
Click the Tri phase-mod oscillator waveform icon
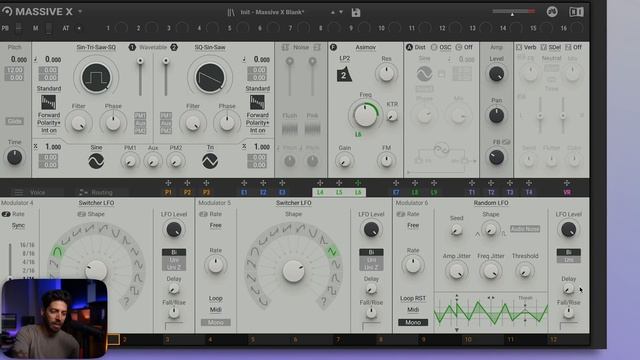click(x=210, y=161)
